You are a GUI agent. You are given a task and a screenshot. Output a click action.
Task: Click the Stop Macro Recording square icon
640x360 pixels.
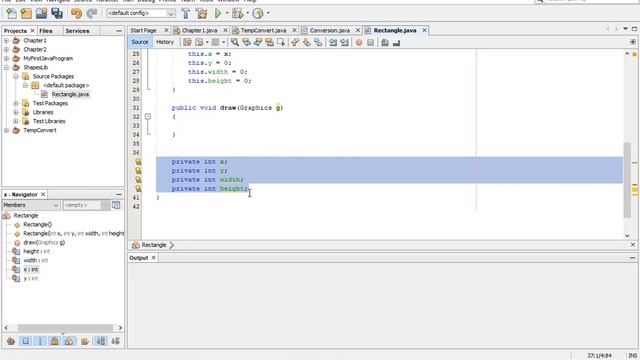click(x=370, y=42)
